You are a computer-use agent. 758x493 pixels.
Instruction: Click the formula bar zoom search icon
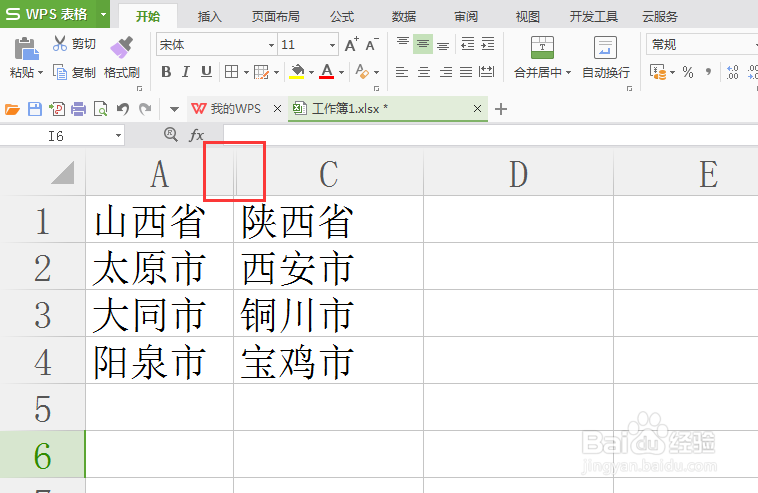pyautogui.click(x=171, y=134)
